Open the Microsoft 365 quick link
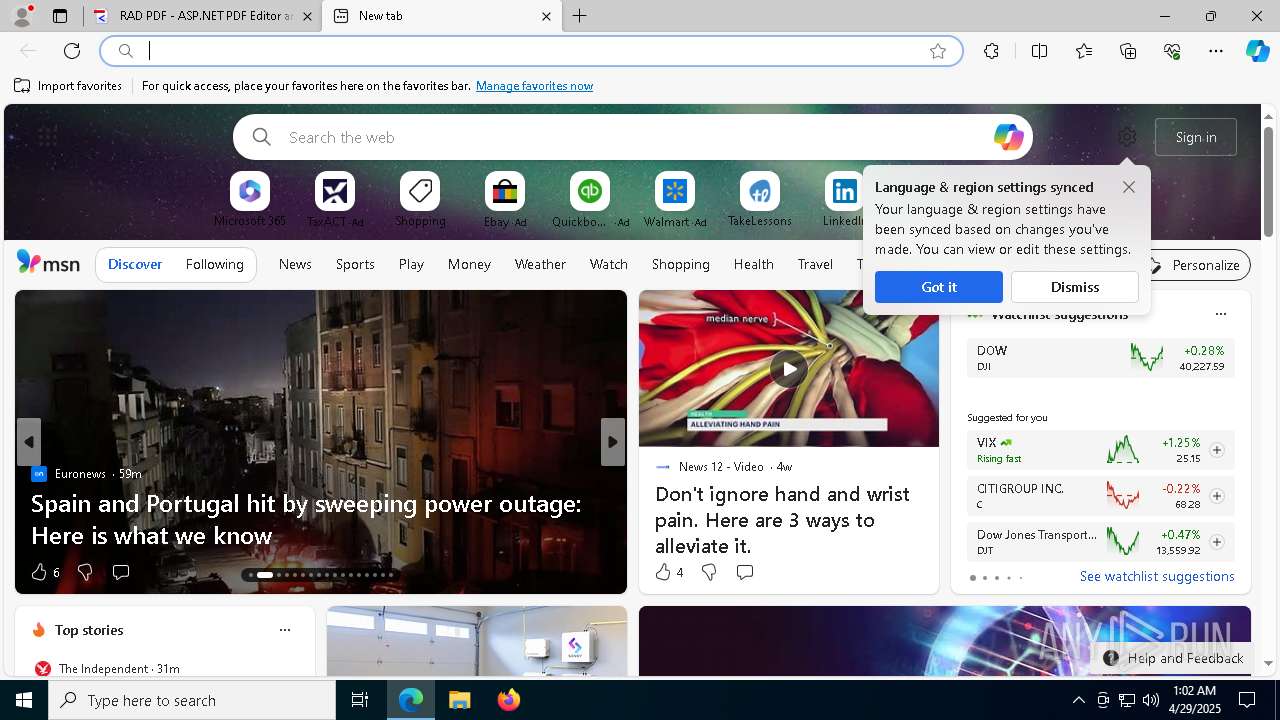 click(250, 199)
